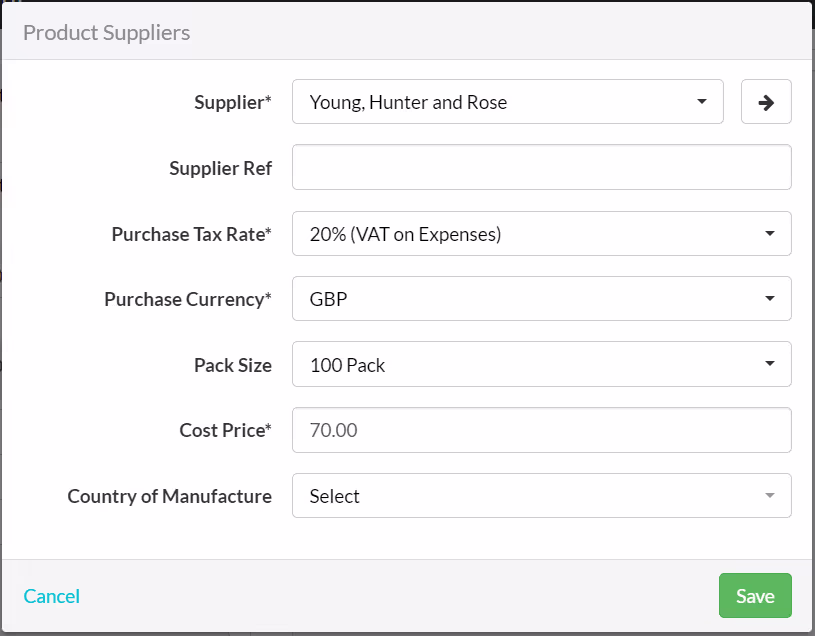Click the caret arrow in Supplier dropdown
815x636 pixels.
tap(702, 102)
